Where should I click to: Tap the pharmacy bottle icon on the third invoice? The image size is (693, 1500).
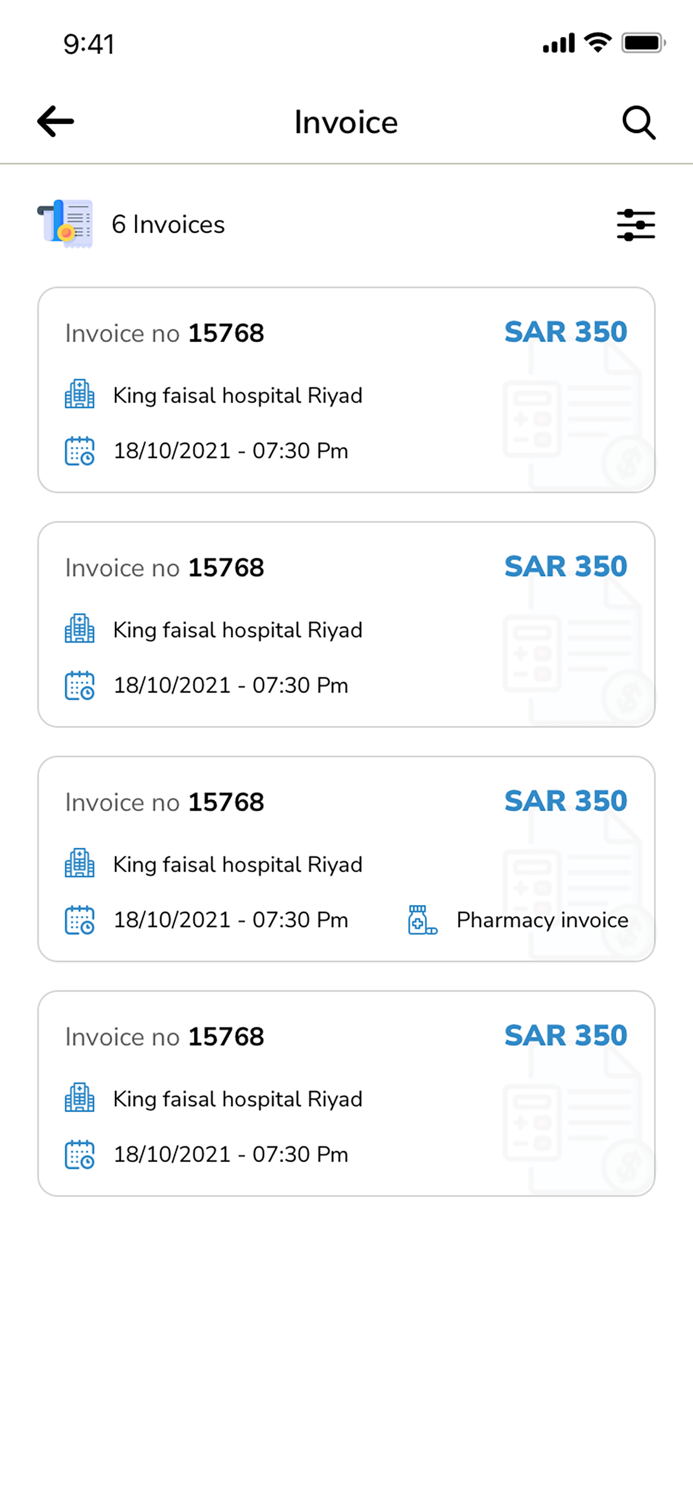click(x=424, y=918)
